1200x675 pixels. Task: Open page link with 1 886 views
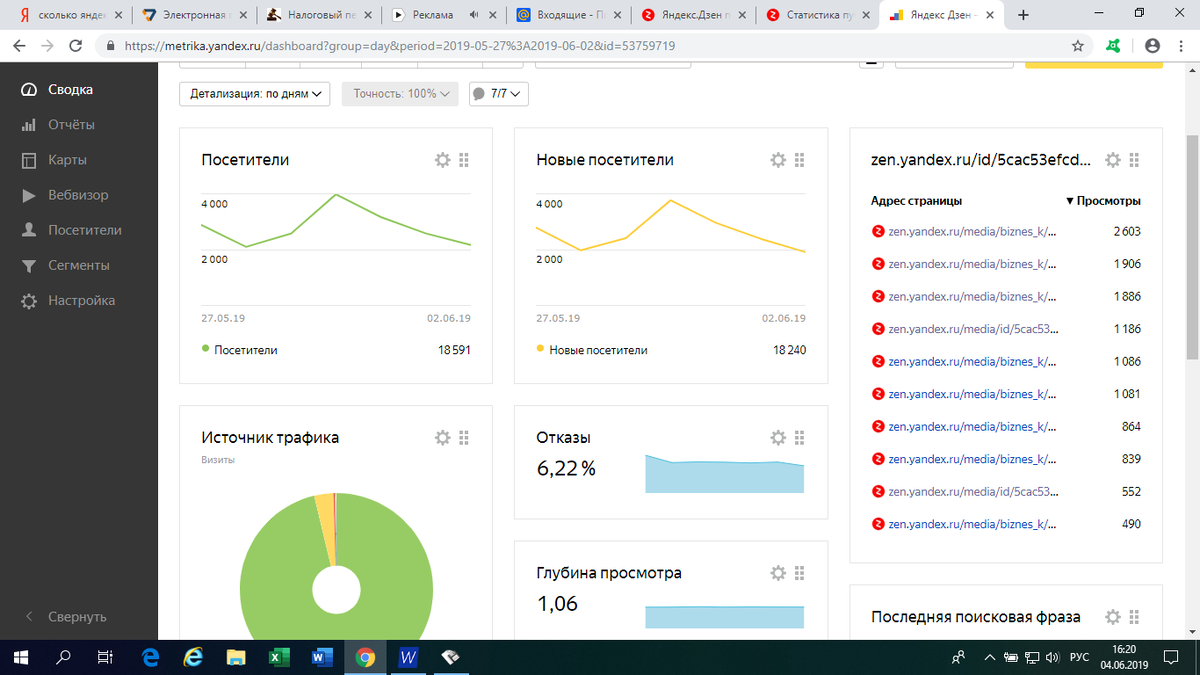point(971,296)
